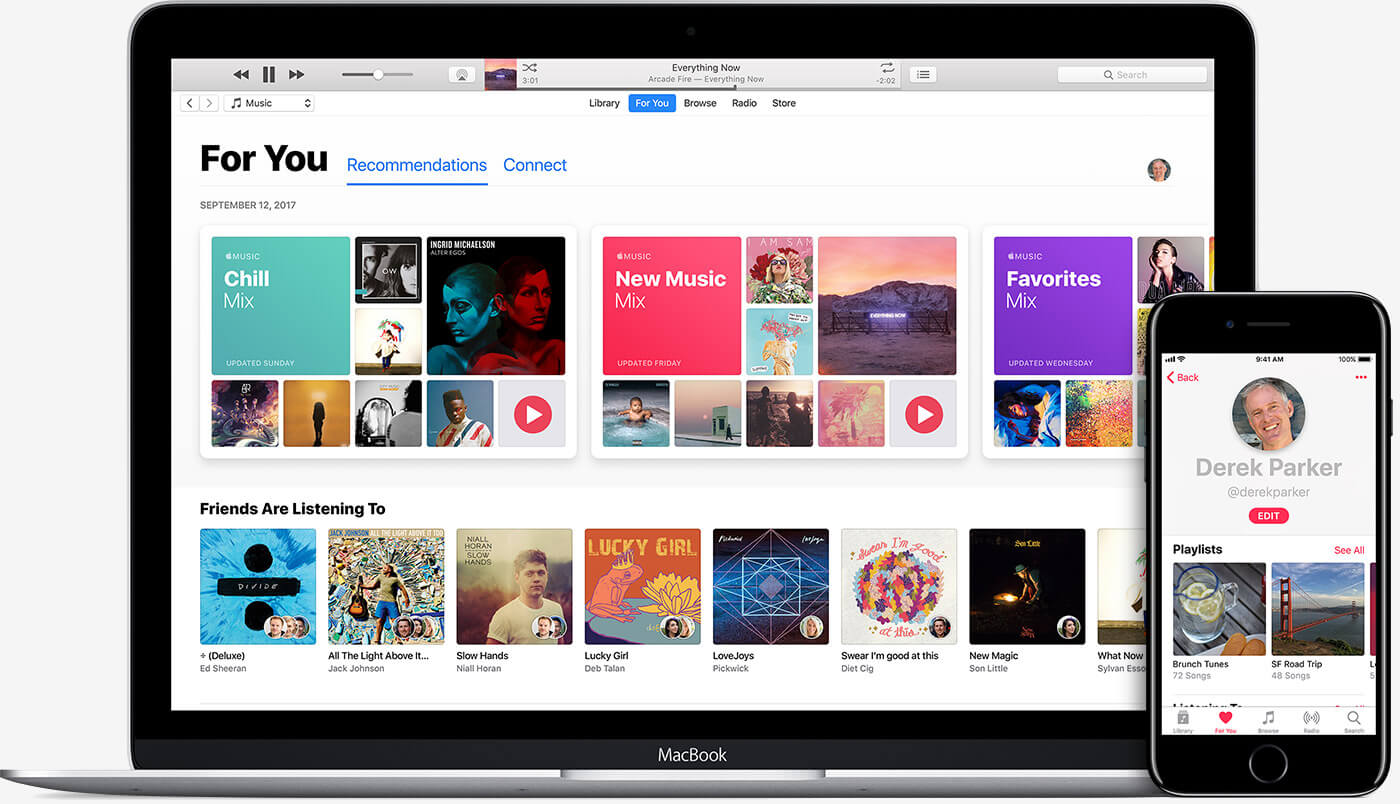1400x804 pixels.
Task: Open the Connect tab
Action: pos(535,165)
